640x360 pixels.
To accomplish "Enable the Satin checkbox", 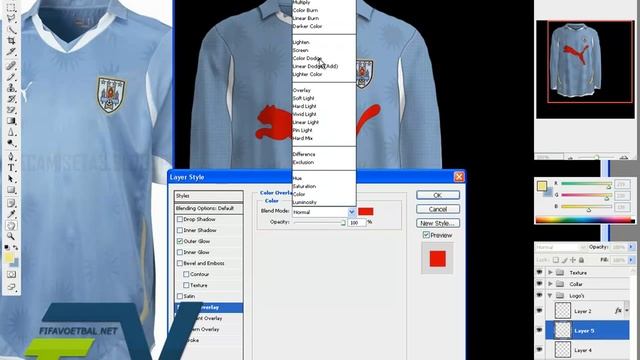I will [180, 296].
